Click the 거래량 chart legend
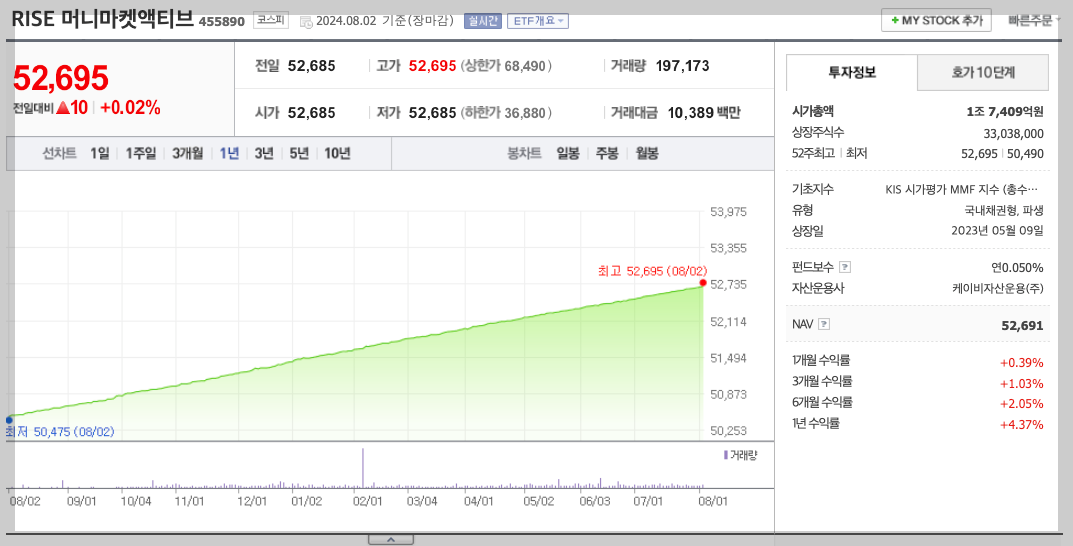Viewport: 1073px width, 546px height. pyautogui.click(x=740, y=455)
